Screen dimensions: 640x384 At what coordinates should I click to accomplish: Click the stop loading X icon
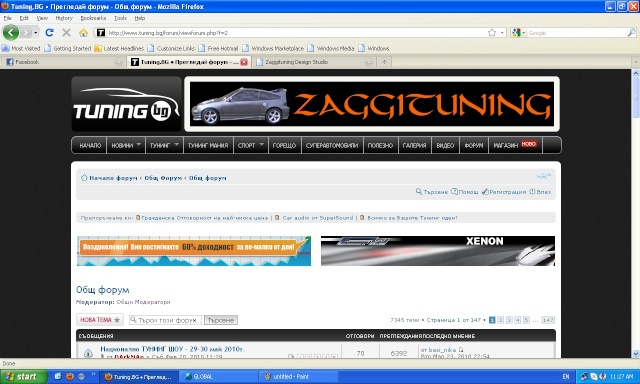point(66,33)
